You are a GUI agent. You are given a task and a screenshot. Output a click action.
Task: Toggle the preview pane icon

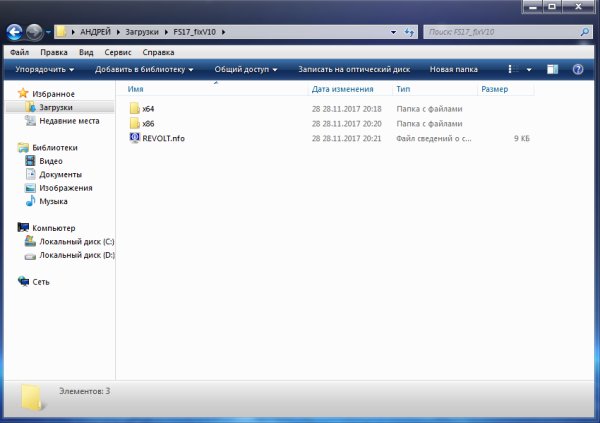[552, 70]
